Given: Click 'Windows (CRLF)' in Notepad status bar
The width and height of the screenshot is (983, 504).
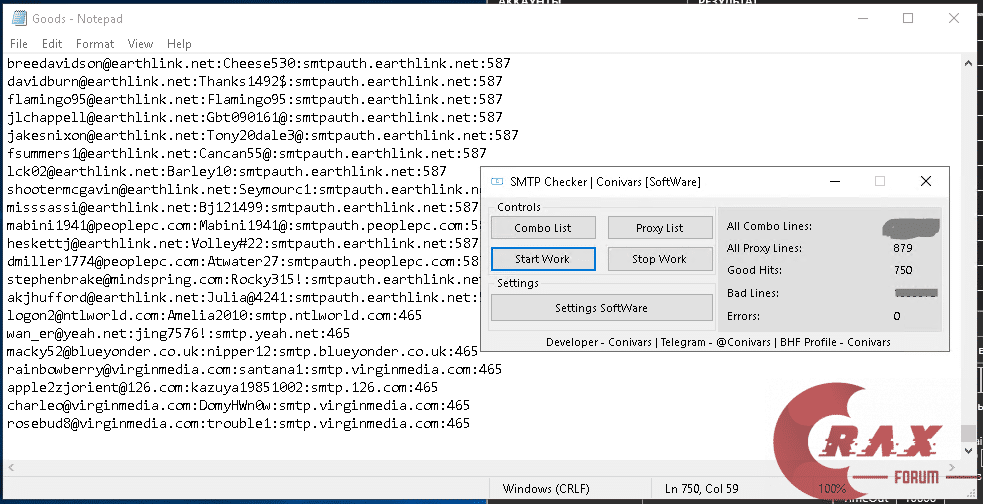Looking at the screenshot, I should [x=546, y=488].
